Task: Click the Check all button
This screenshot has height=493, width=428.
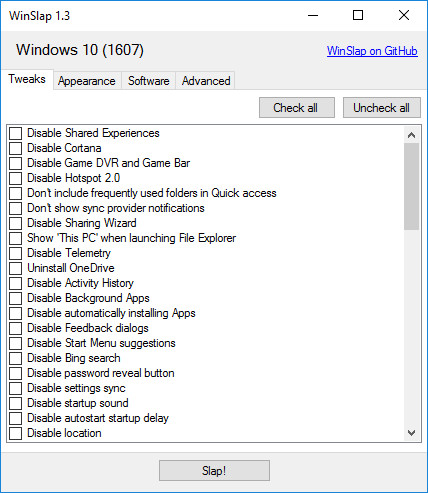Action: pos(297,108)
